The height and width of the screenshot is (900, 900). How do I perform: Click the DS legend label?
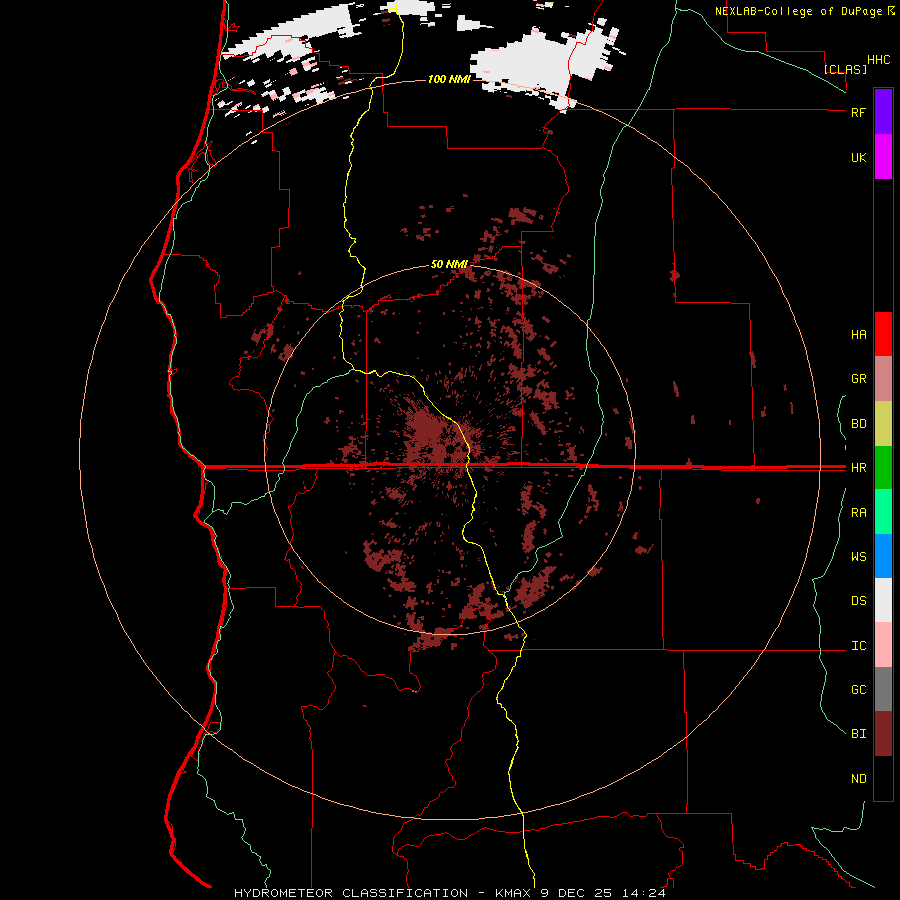[858, 601]
